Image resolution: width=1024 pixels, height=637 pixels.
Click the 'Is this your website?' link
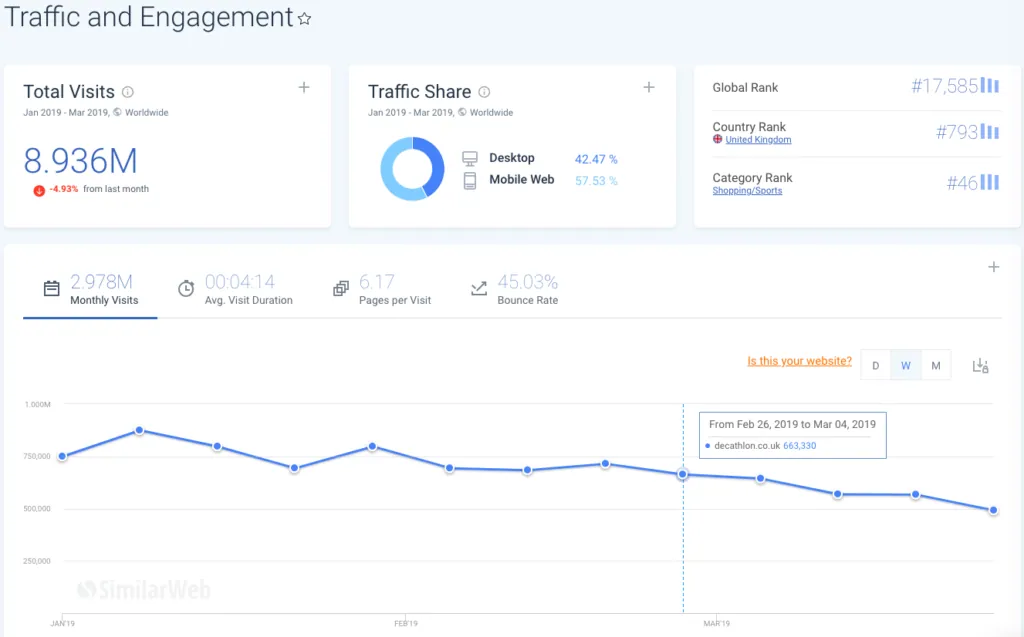point(799,361)
